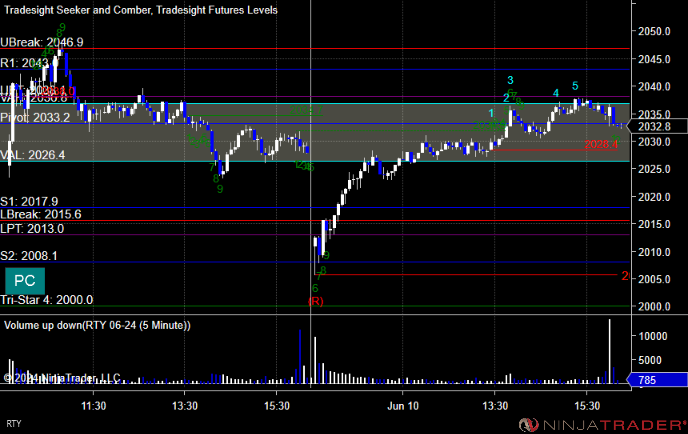Click the cyan count number 3
This screenshot has width=688, height=434.
[510, 80]
